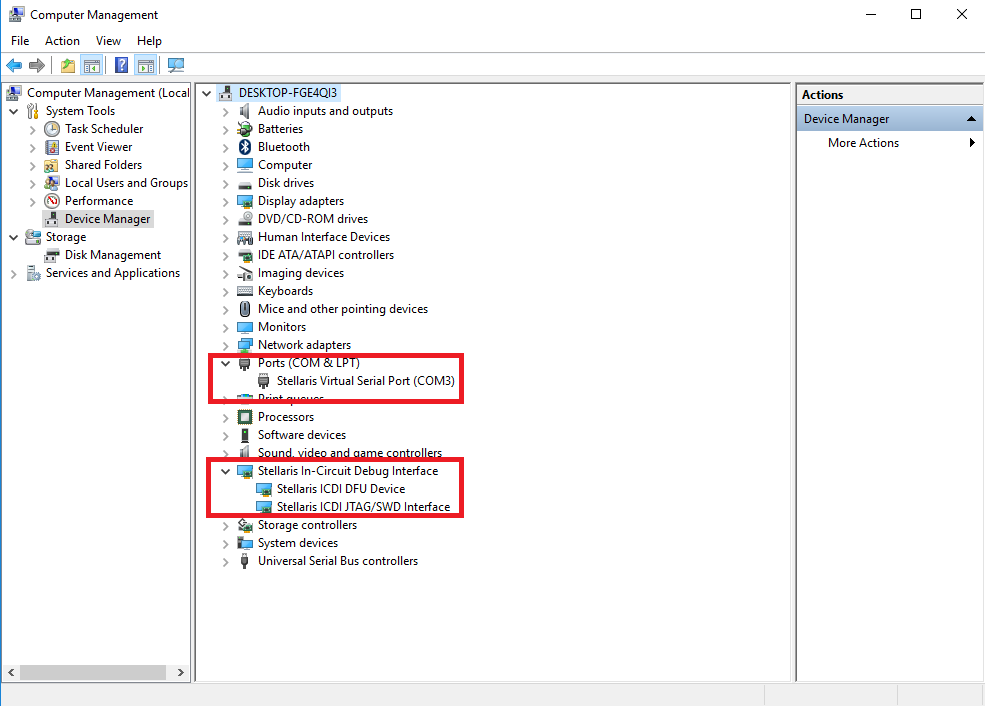985x706 pixels.
Task: Click left pane scrollbar left arrow
Action: coord(11,672)
